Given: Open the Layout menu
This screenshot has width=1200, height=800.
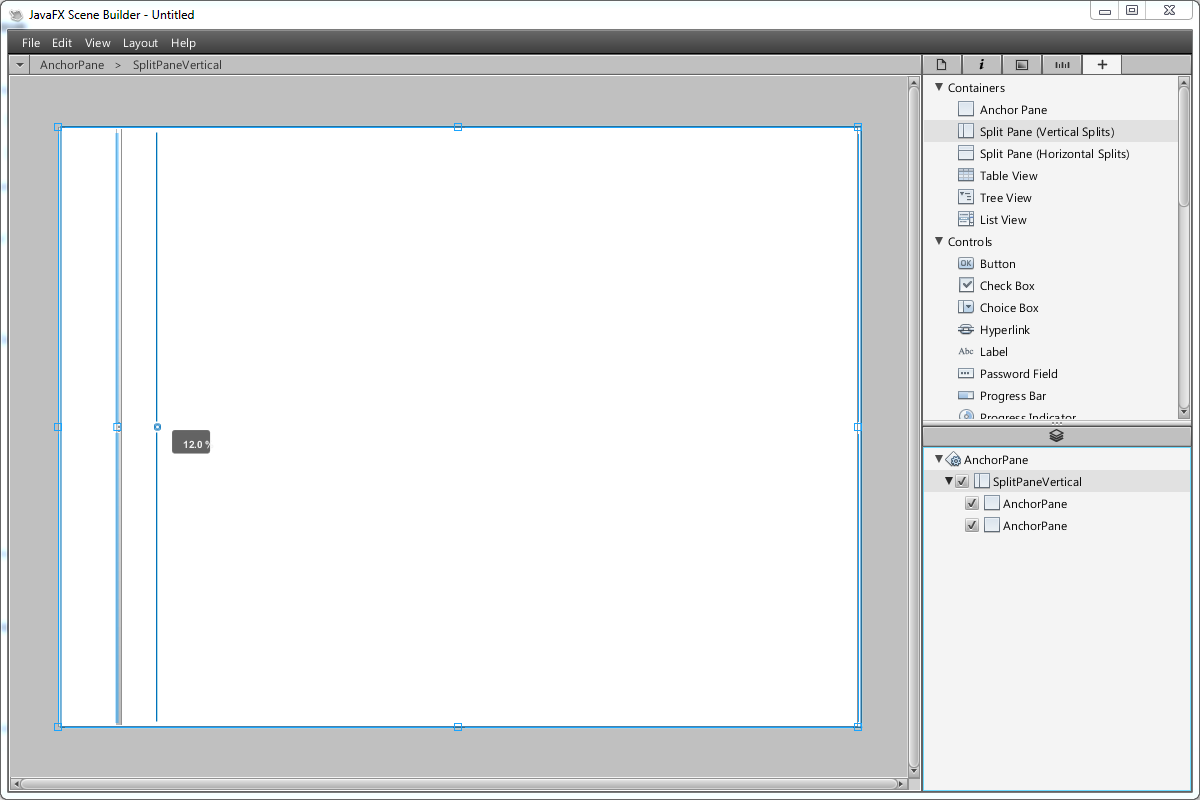Looking at the screenshot, I should pyautogui.click(x=140, y=43).
